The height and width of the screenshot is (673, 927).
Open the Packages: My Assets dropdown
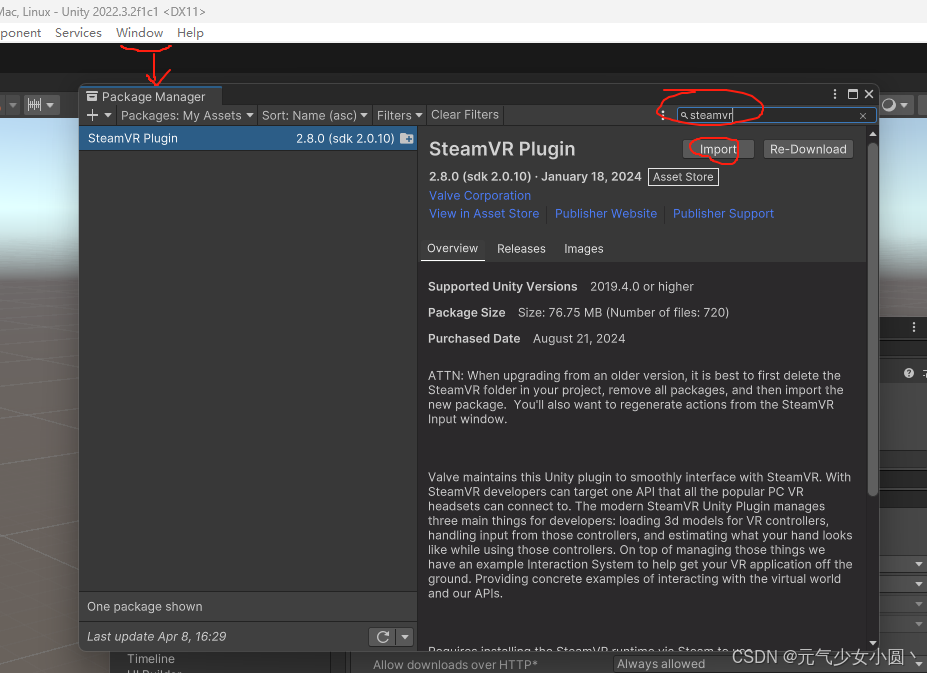[187, 115]
